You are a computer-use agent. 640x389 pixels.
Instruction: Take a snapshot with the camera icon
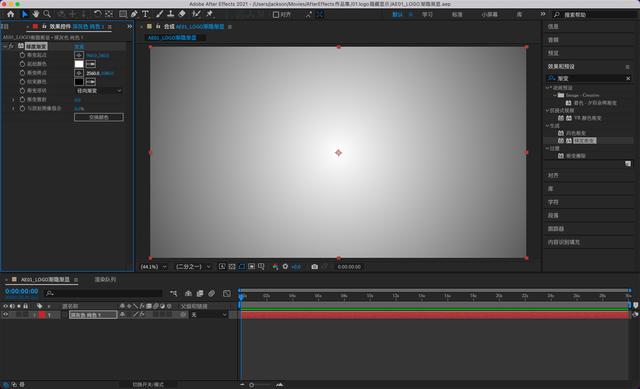tap(314, 267)
